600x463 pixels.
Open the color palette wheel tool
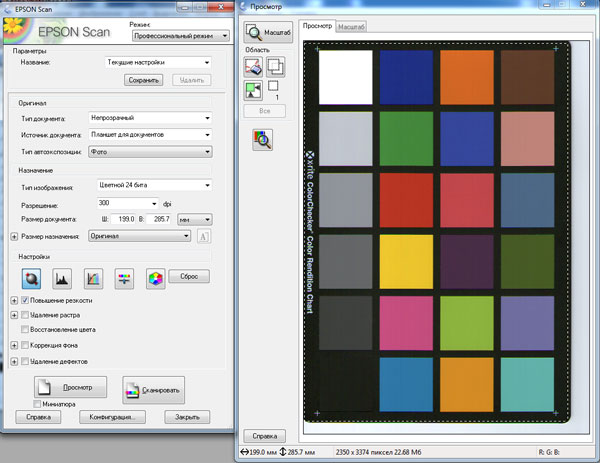pos(155,278)
